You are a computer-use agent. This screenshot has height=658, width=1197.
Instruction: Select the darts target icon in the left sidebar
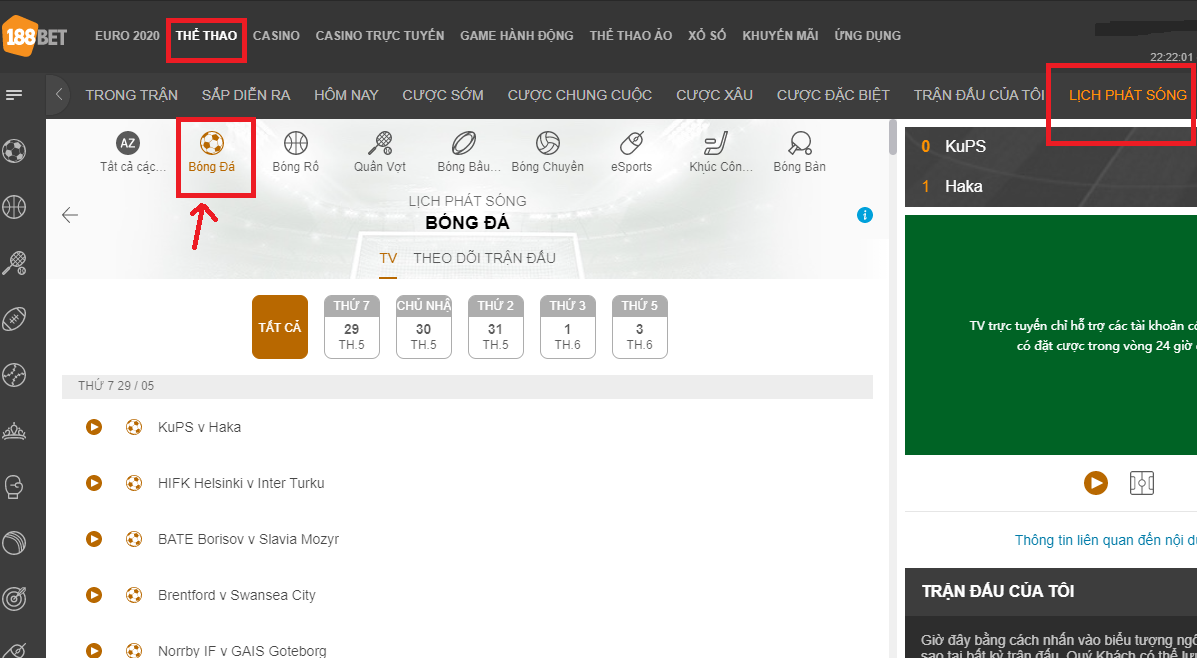[15, 598]
